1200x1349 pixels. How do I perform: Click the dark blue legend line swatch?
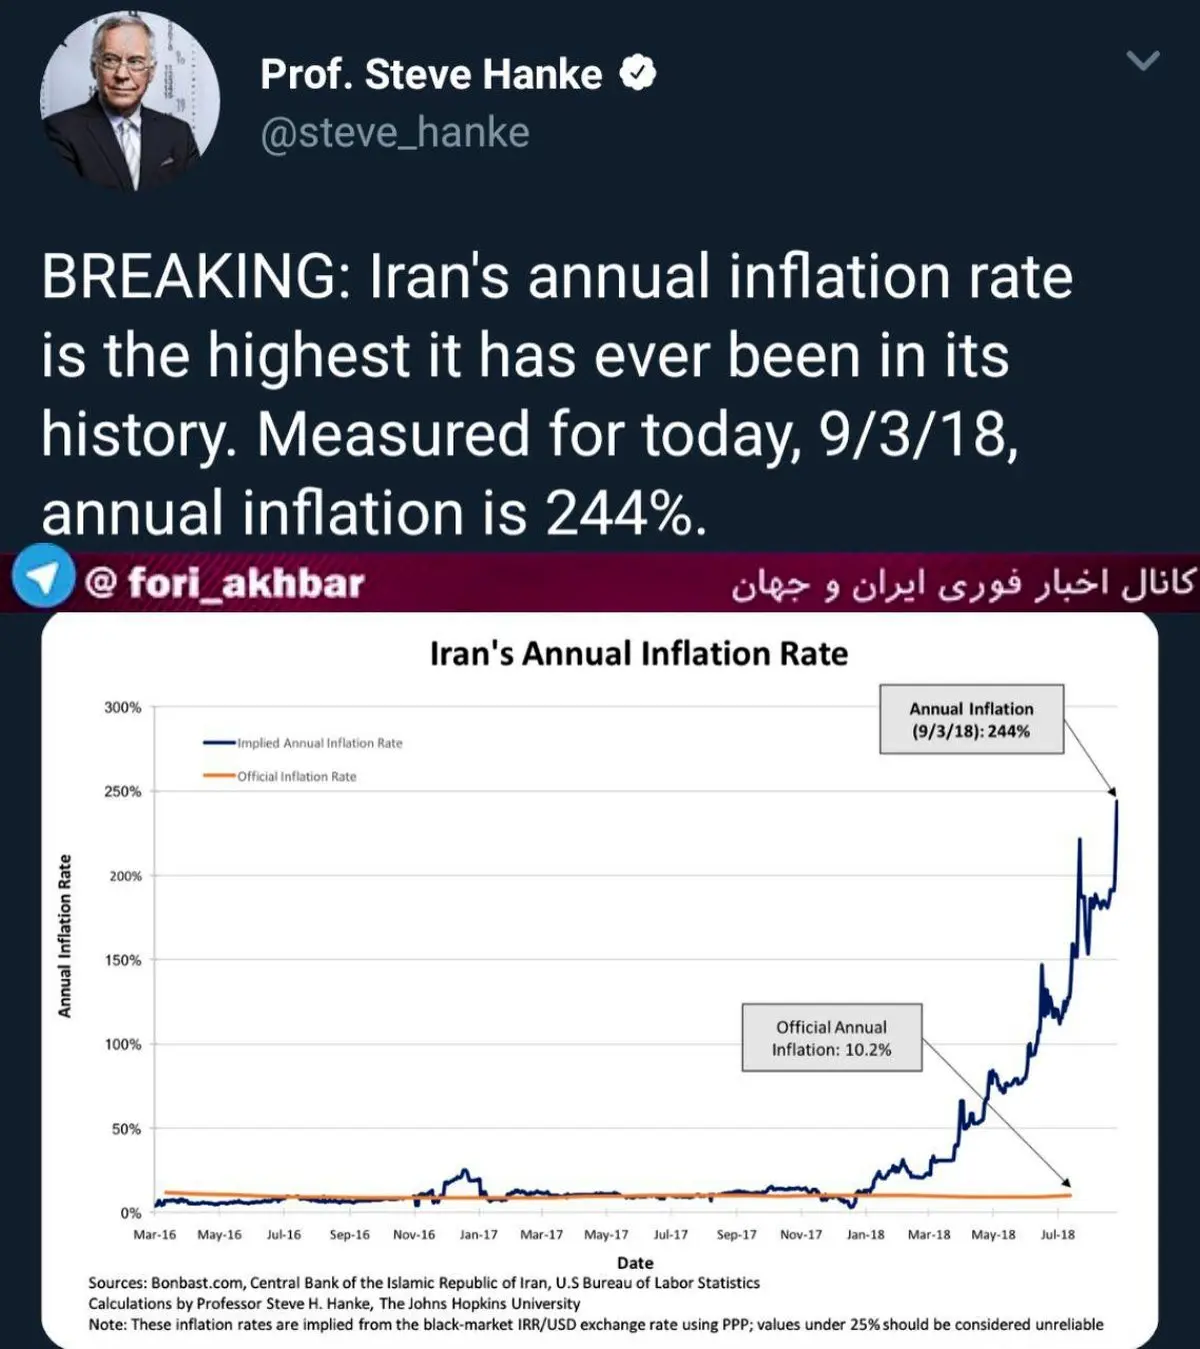click(x=219, y=743)
